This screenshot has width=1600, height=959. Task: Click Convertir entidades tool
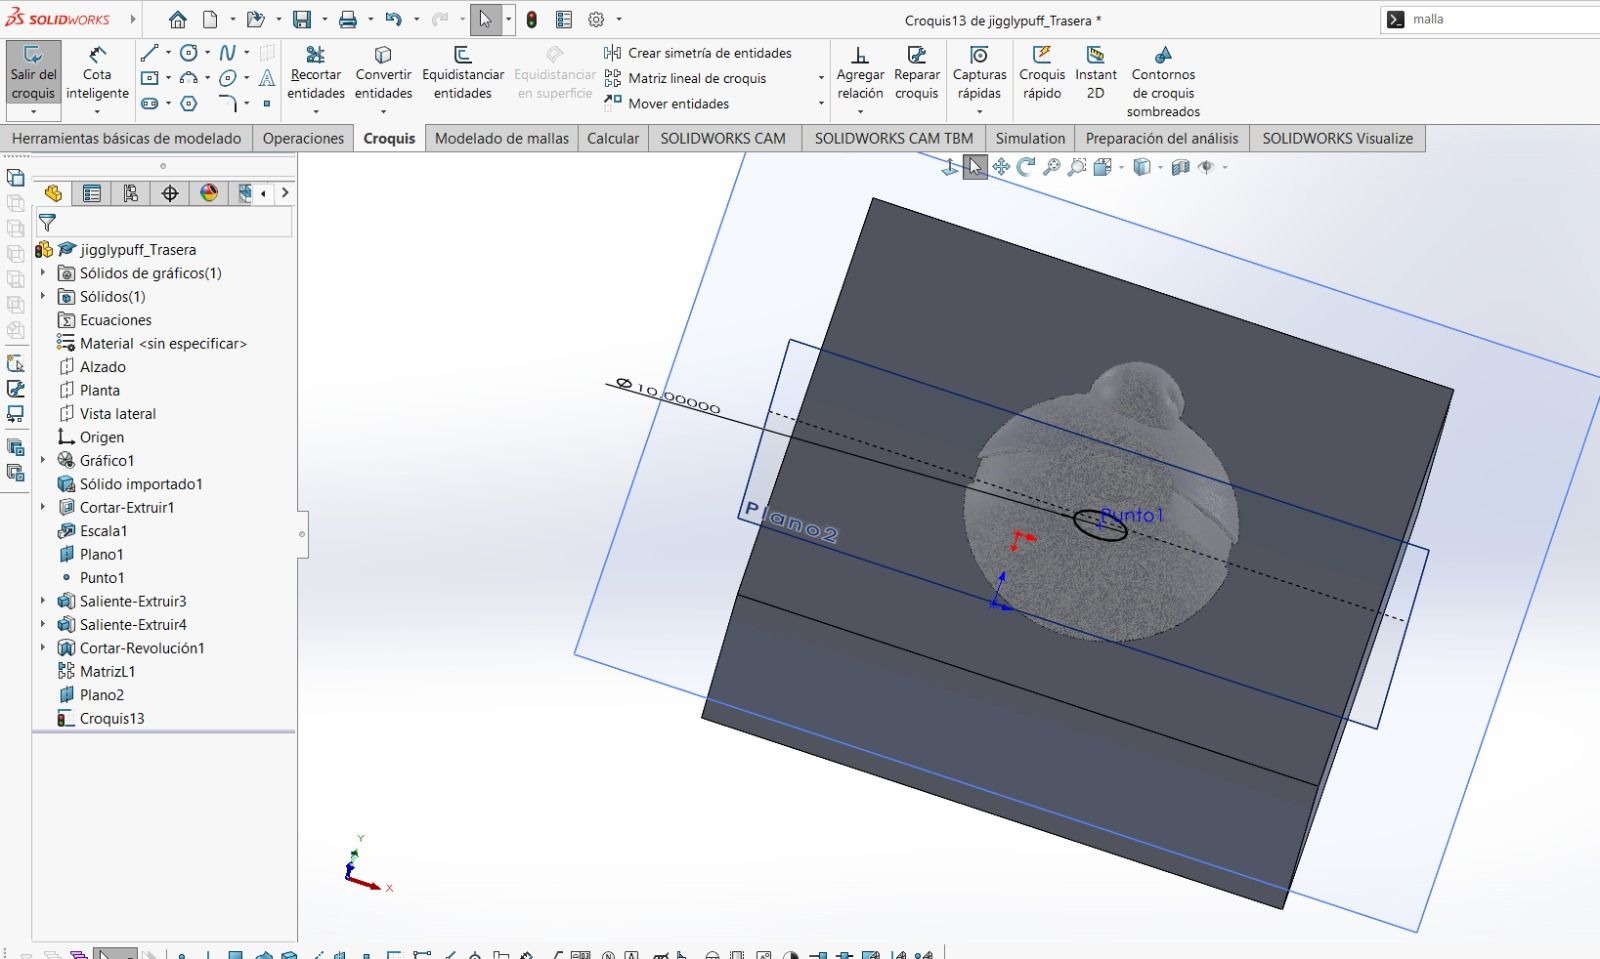pos(383,73)
